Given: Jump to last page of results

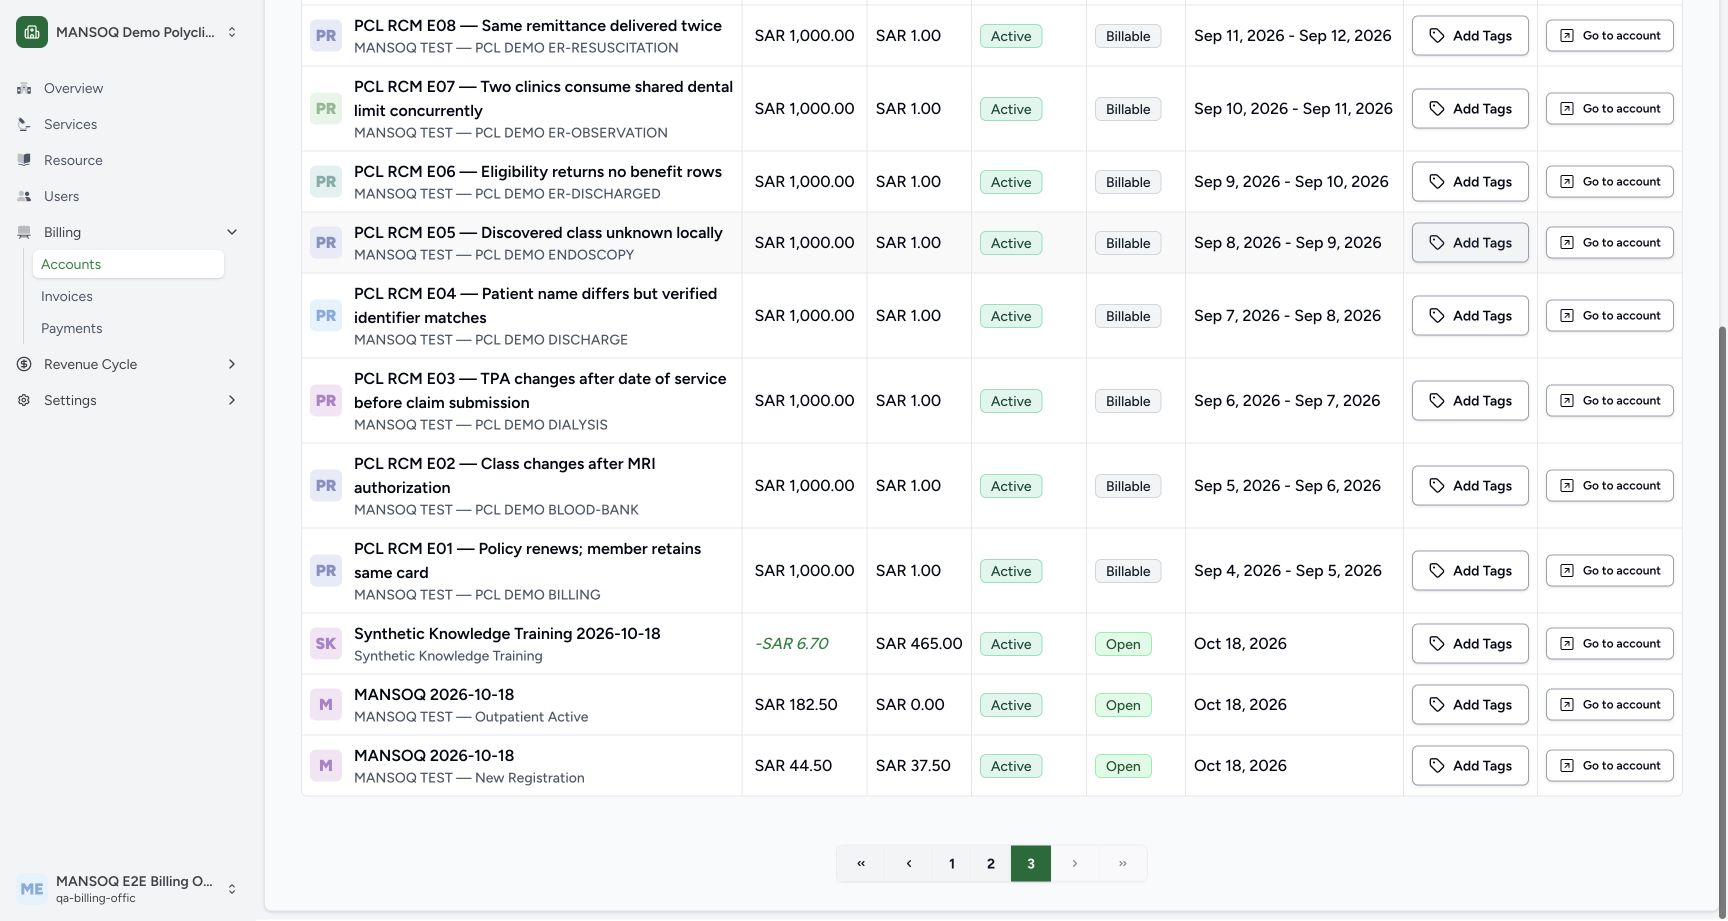Looking at the screenshot, I should [x=1123, y=864].
